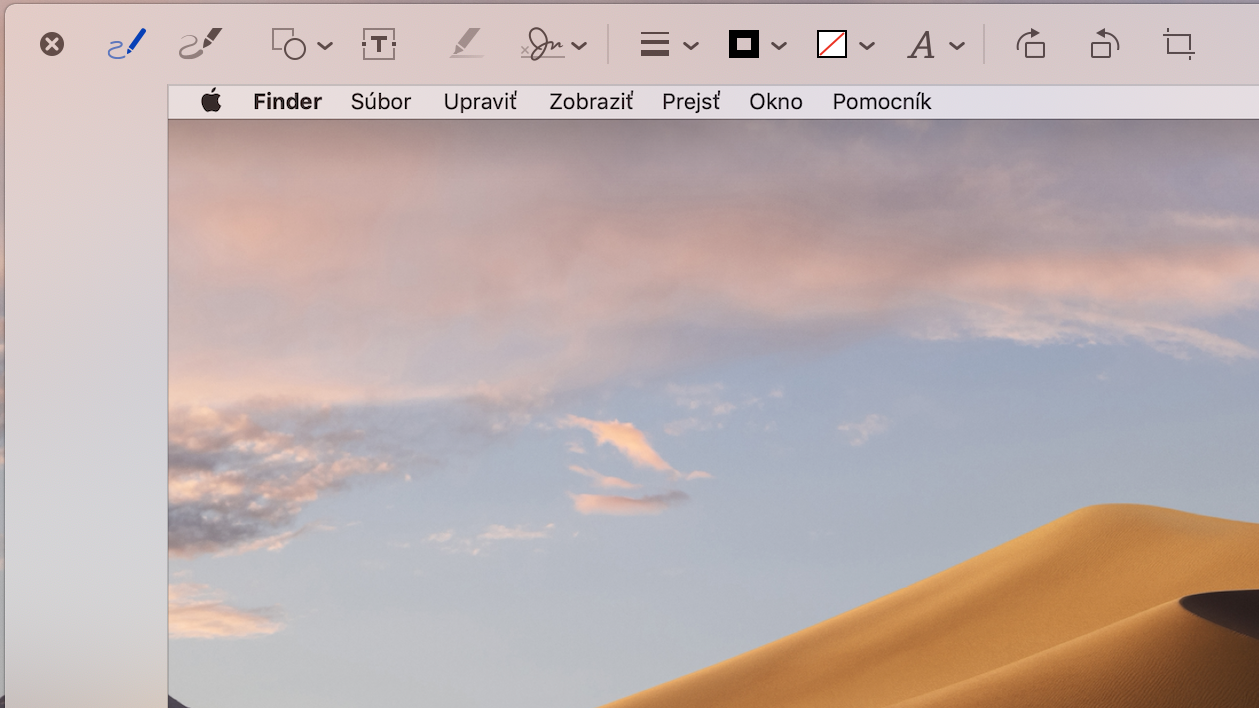The width and height of the screenshot is (1259, 708).
Task: Close the Markup toolbar
Action: [52, 44]
